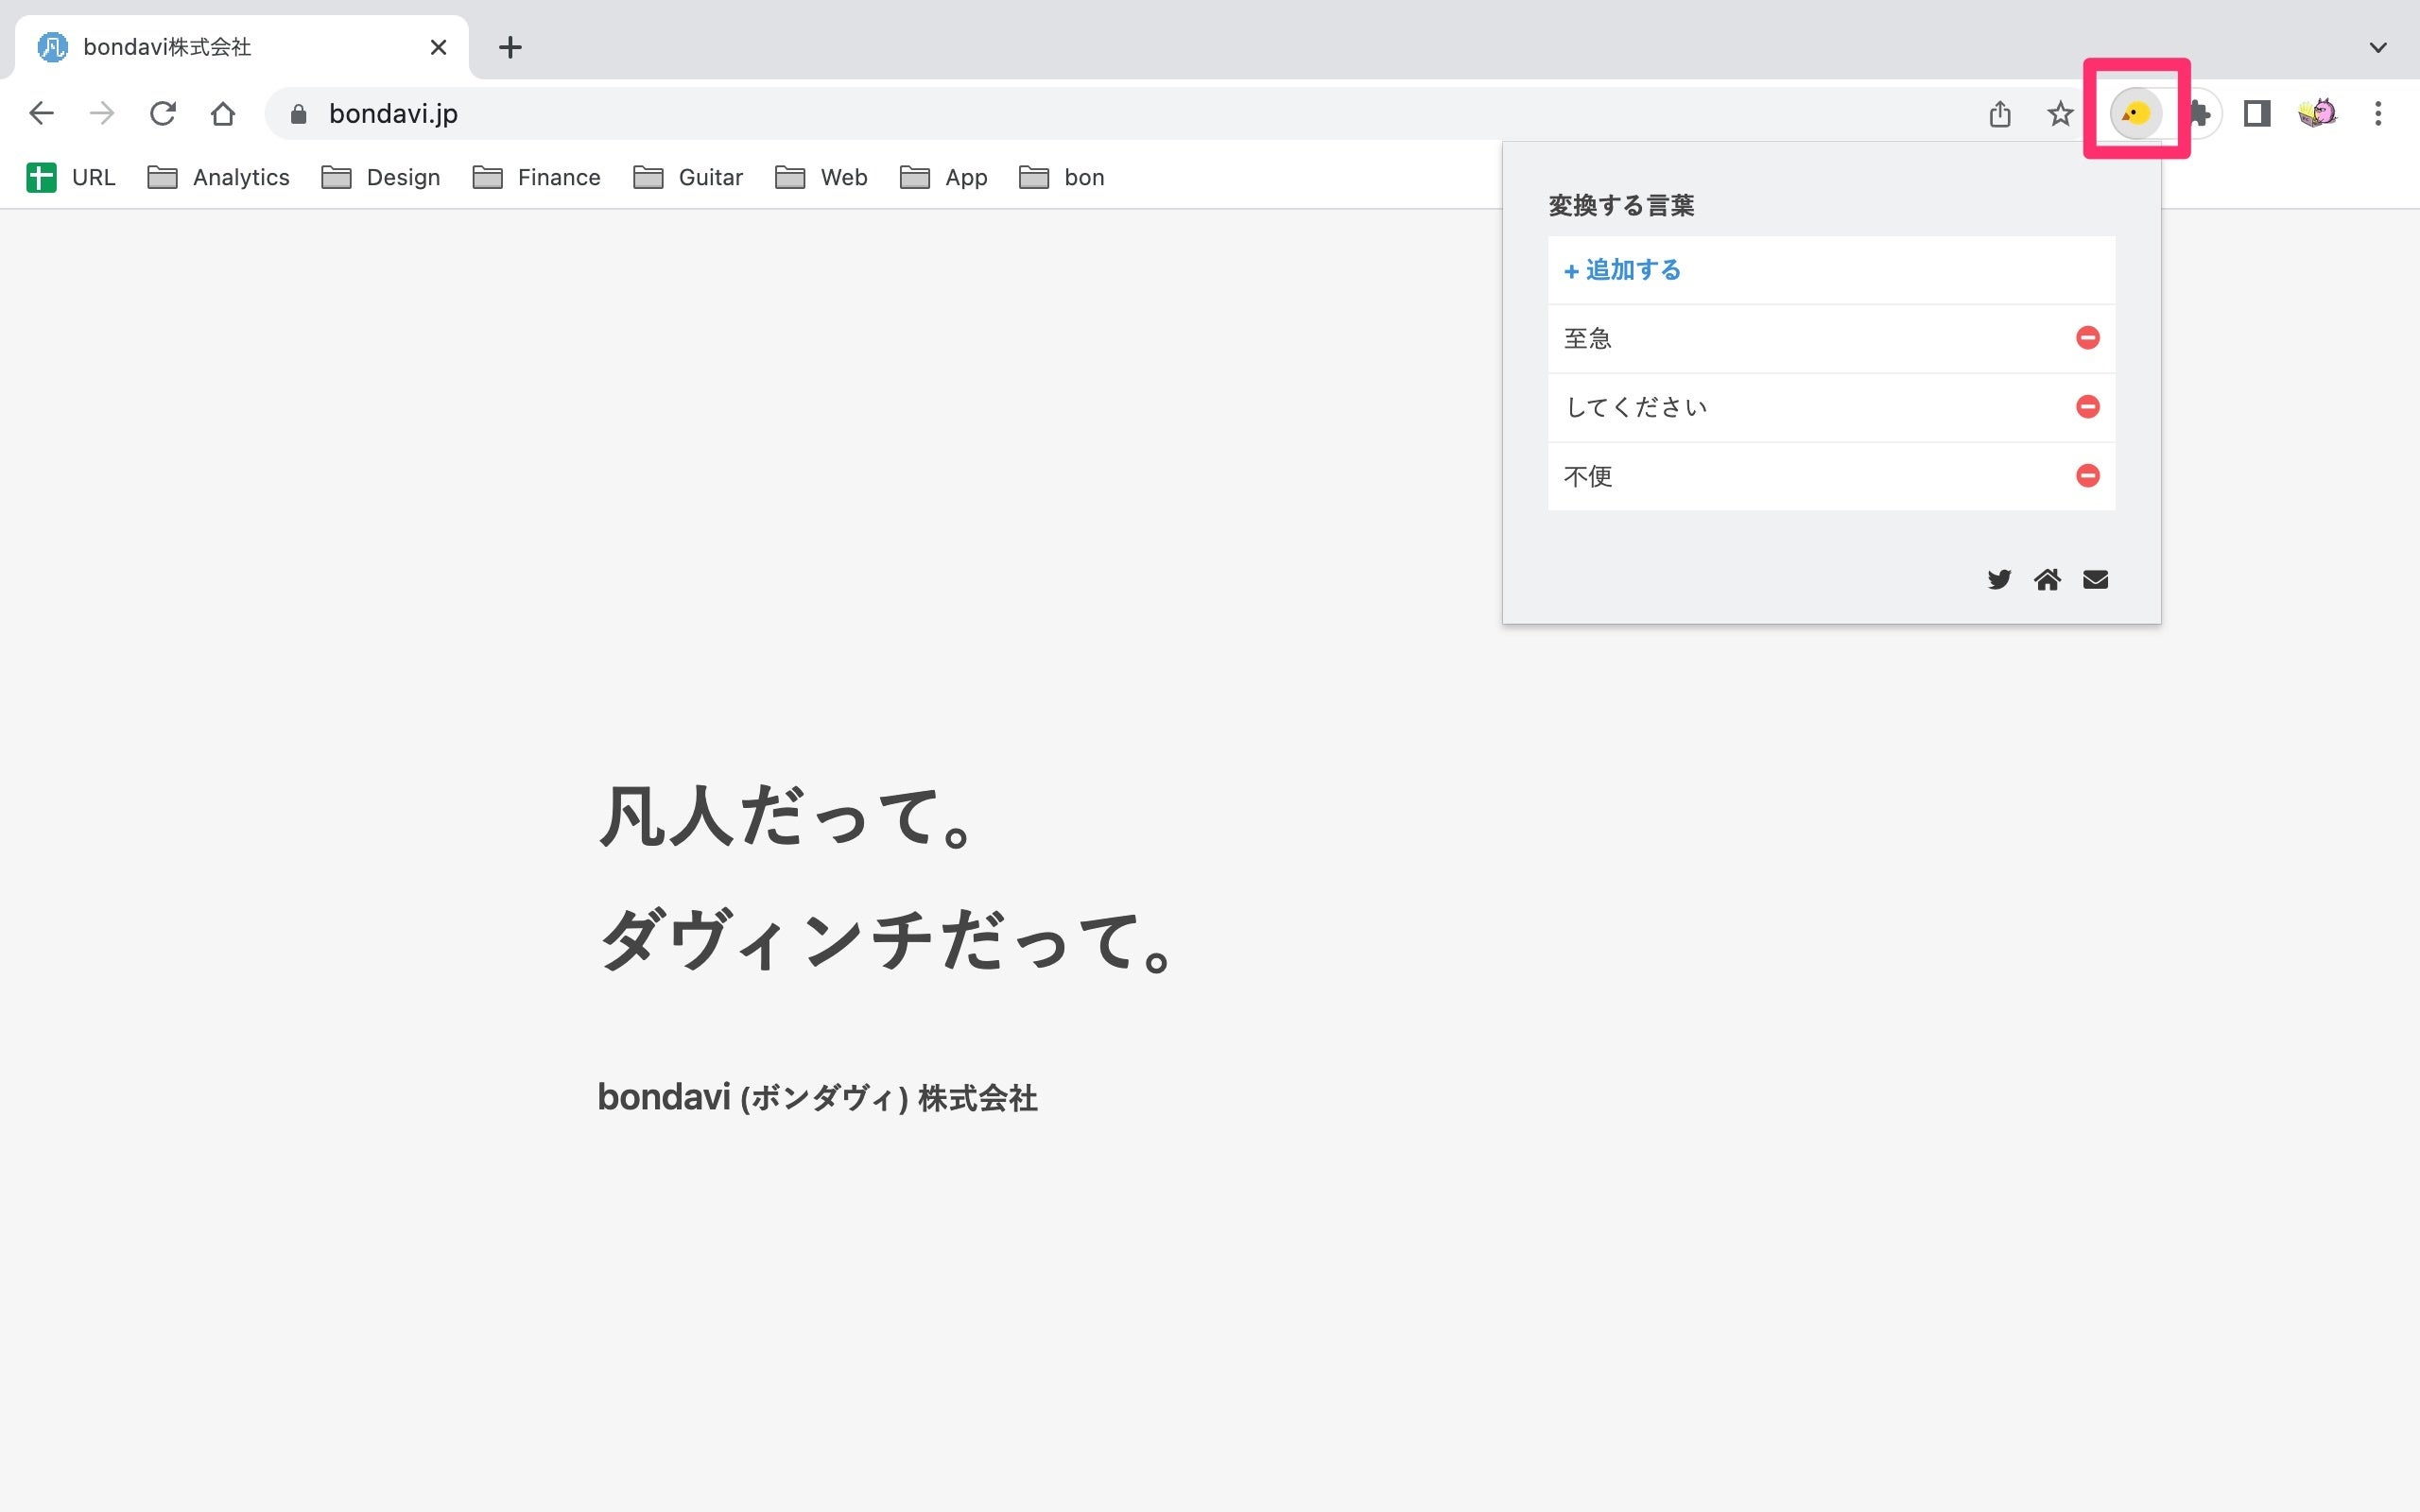Expand the tab search chevron
The image size is (2420, 1512).
click(2377, 47)
